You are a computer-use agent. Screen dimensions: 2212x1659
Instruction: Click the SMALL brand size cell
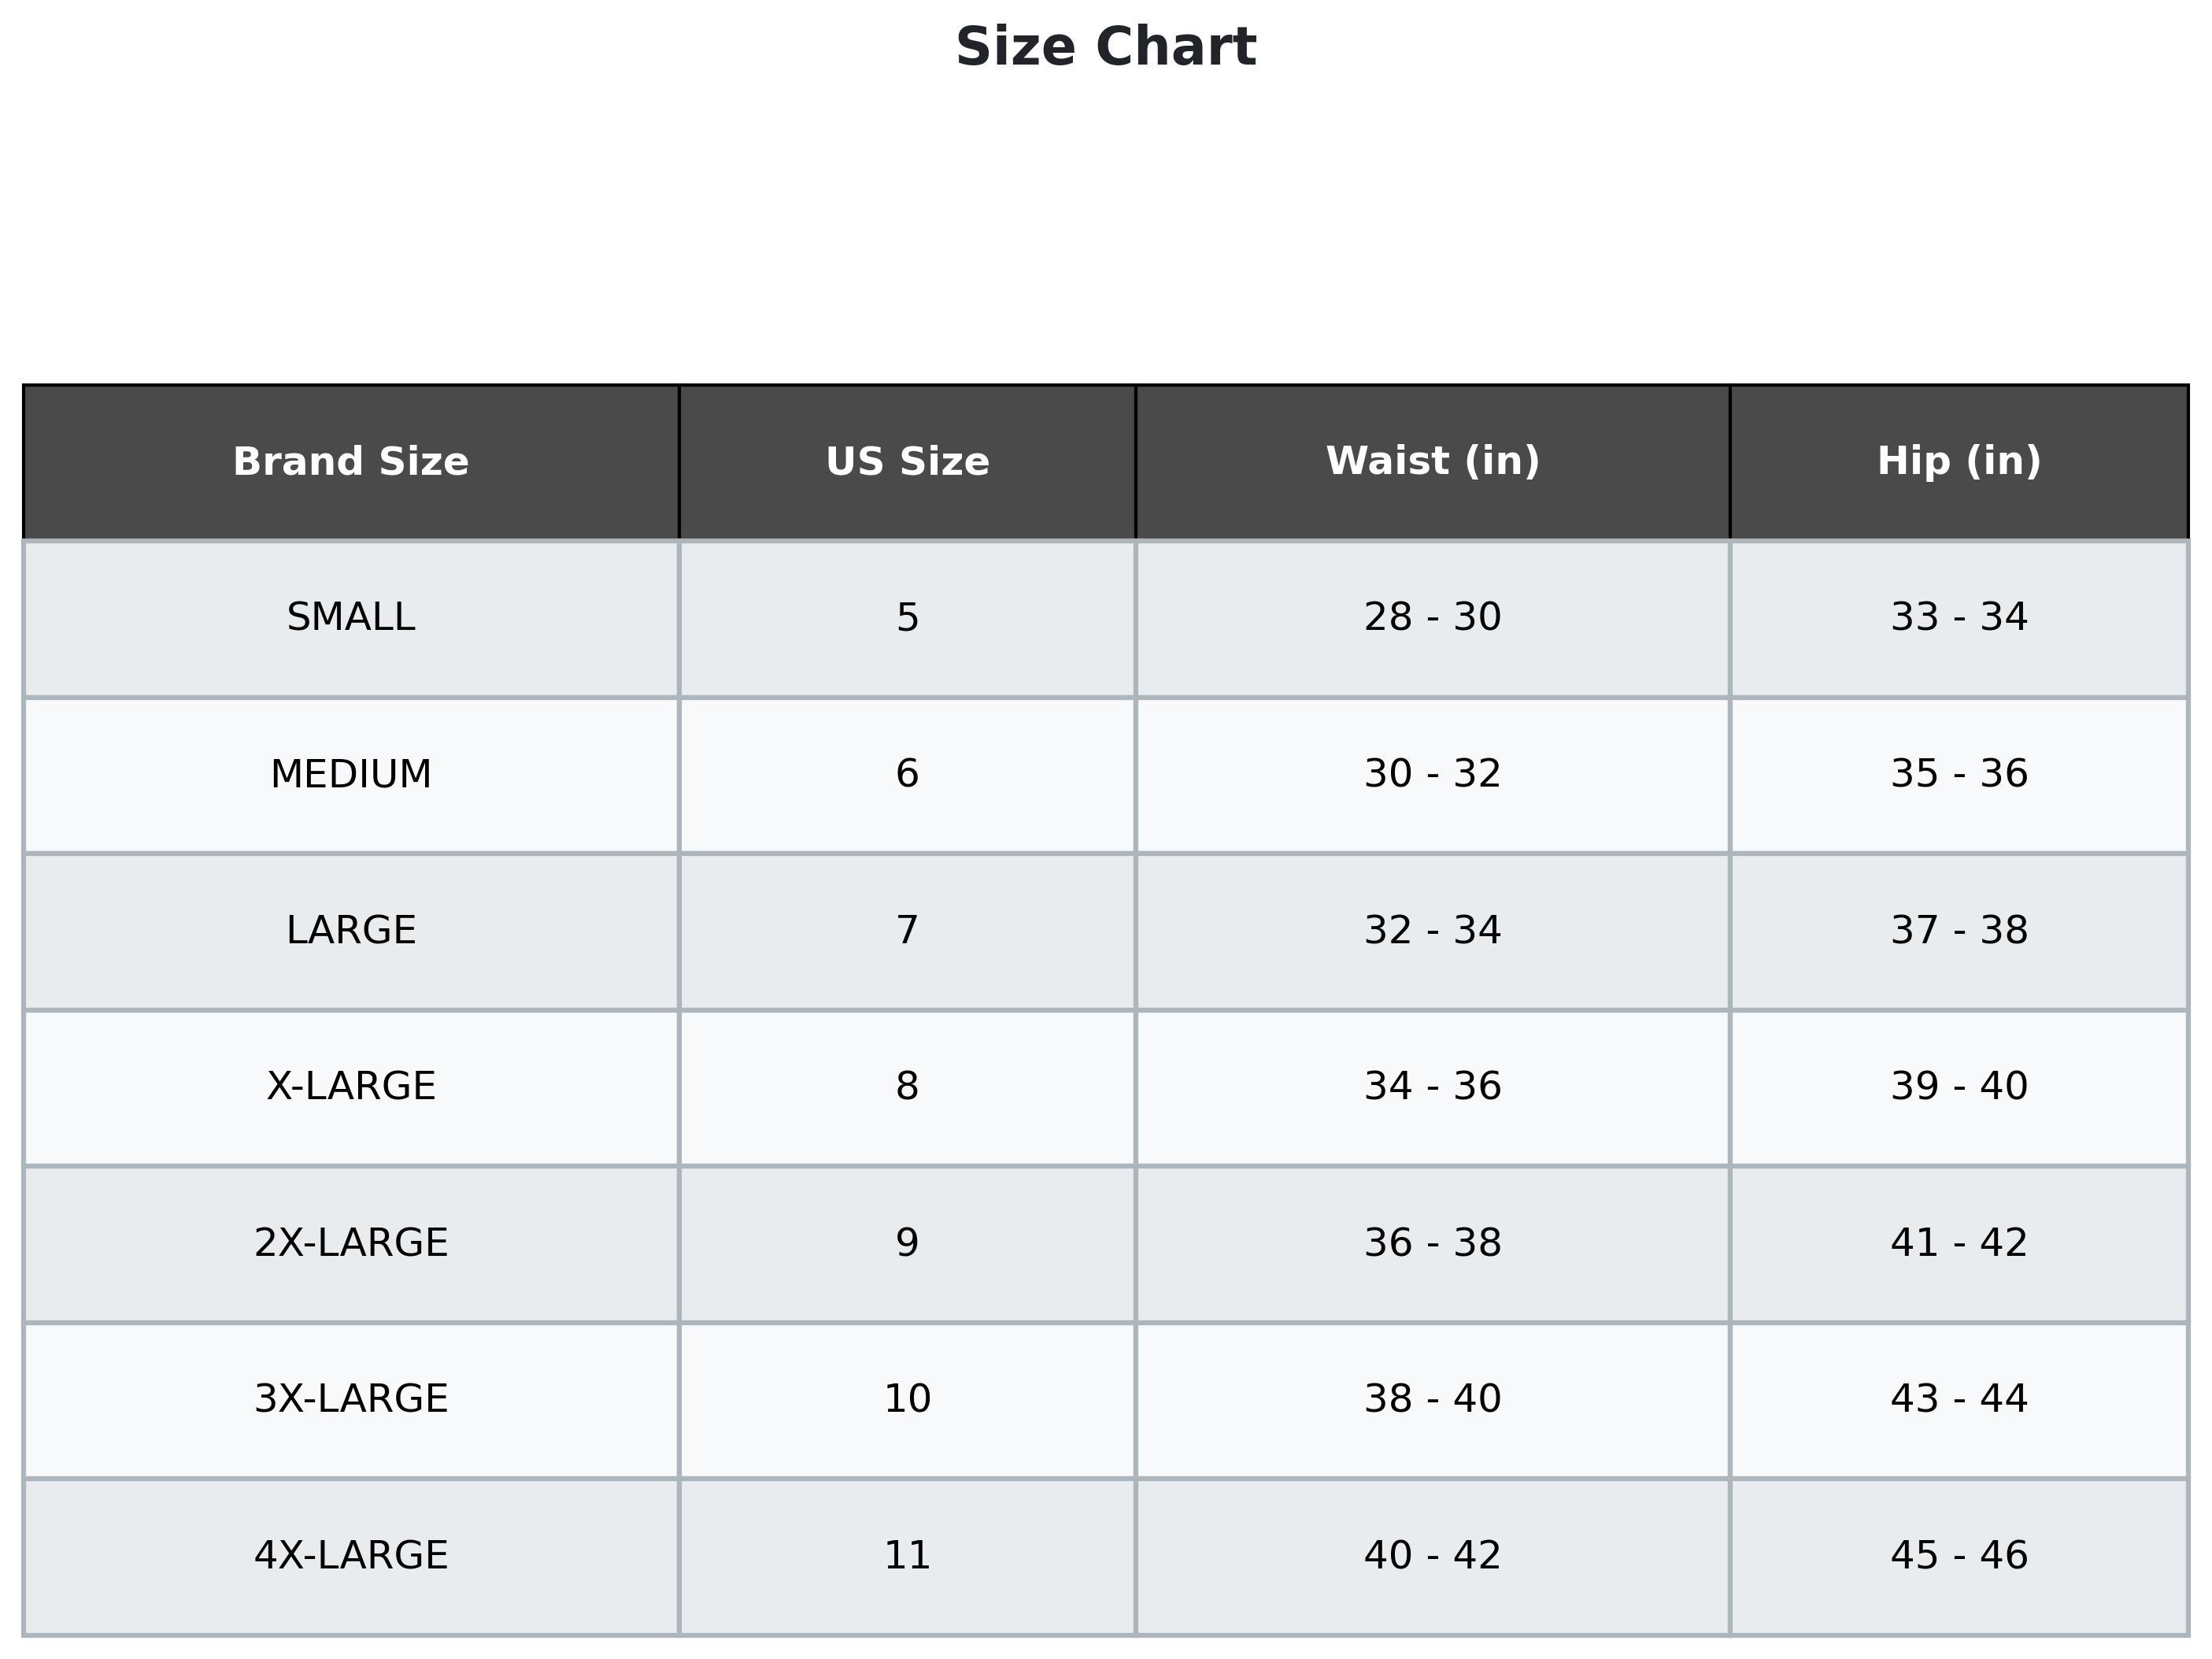click(351, 617)
